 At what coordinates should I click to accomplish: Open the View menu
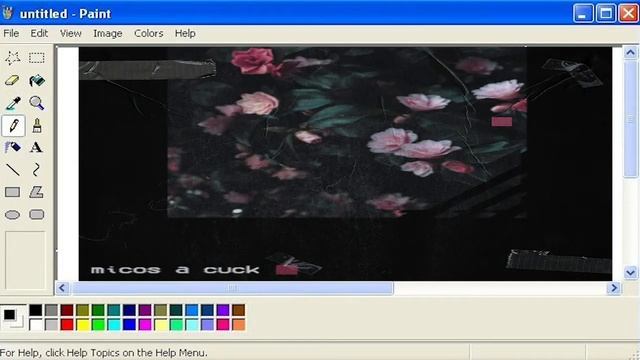71,33
